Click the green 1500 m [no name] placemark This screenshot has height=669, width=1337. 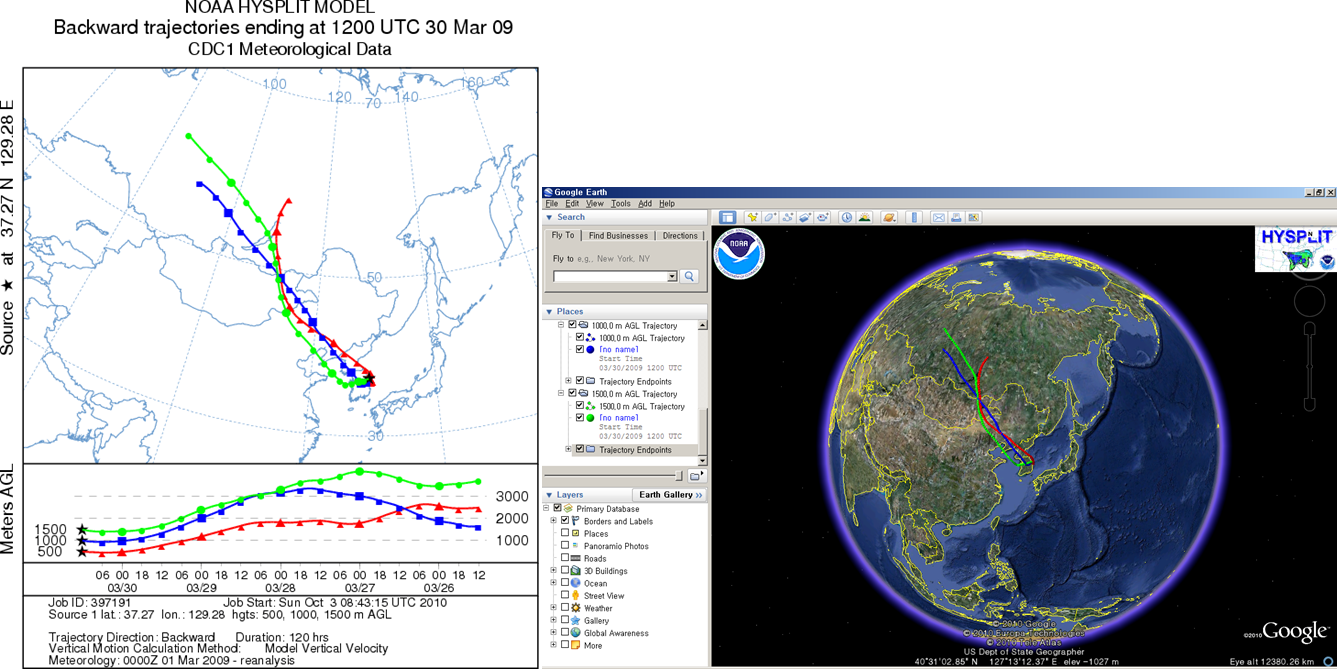click(590, 418)
